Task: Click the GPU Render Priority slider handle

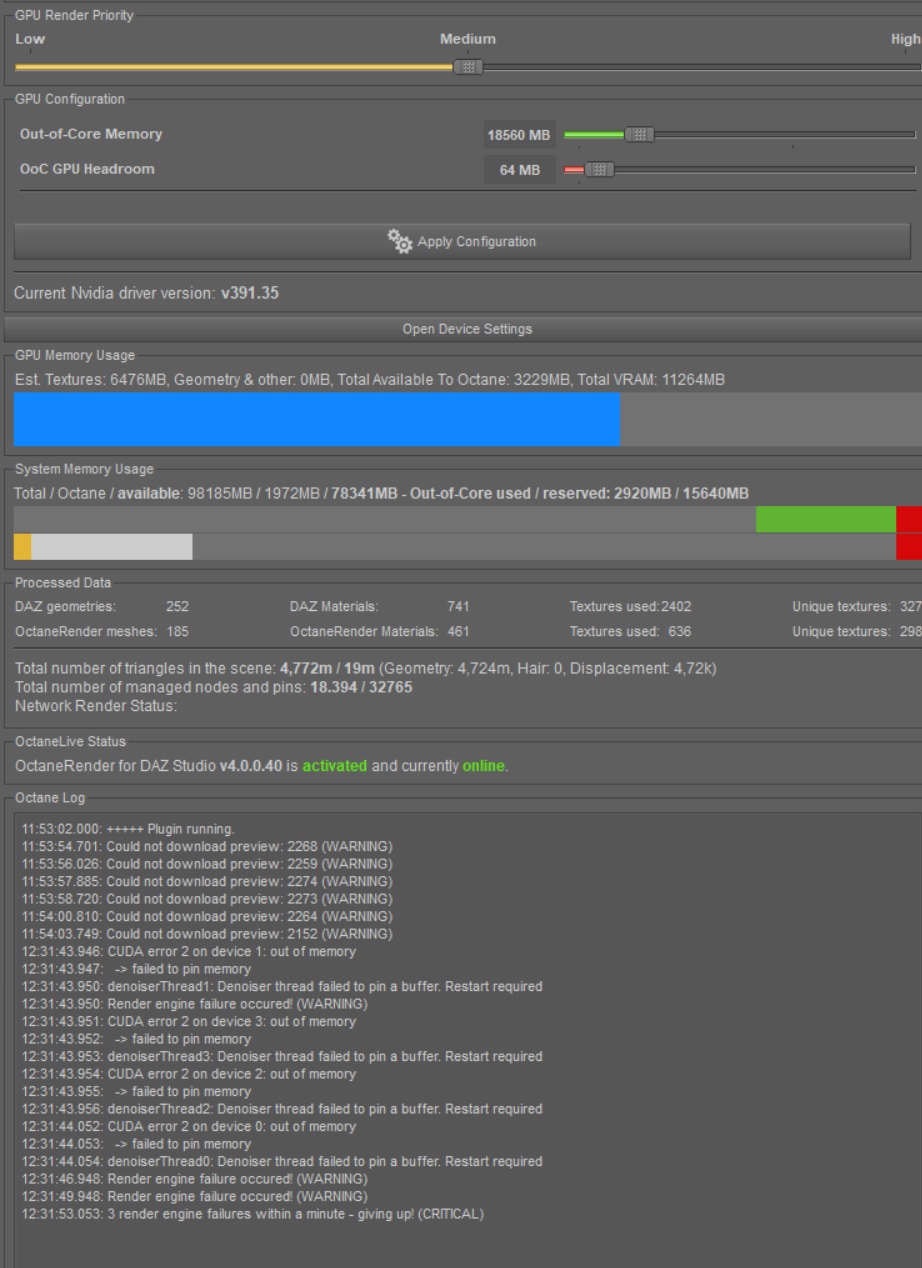Action: [467, 67]
